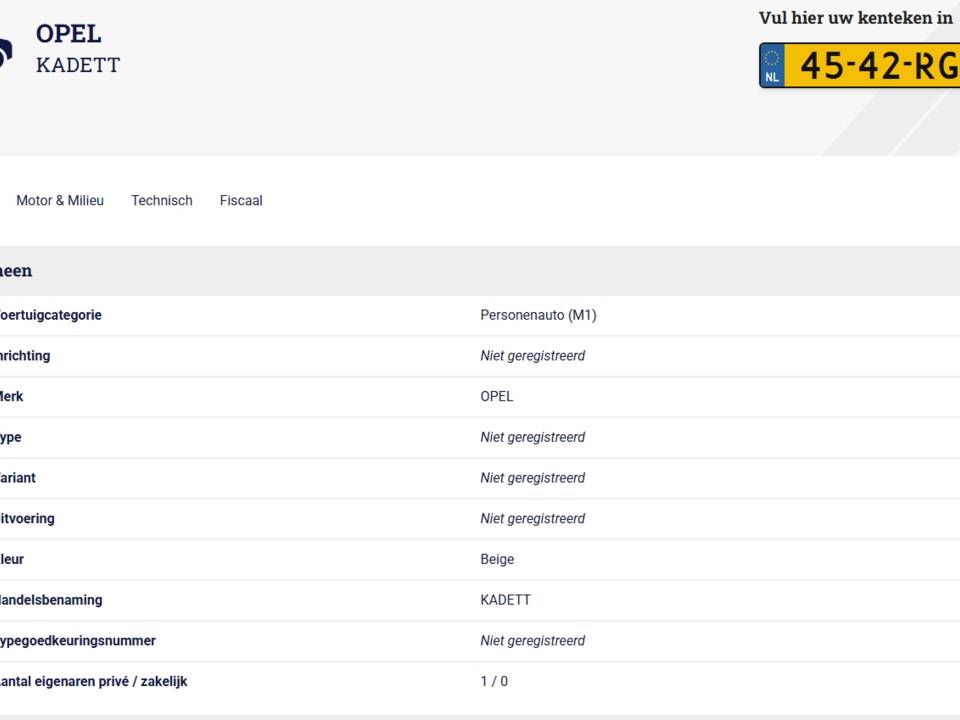This screenshot has height=720, width=960.
Task: Select the 'Personenauto (M1)' value
Action: [538, 315]
